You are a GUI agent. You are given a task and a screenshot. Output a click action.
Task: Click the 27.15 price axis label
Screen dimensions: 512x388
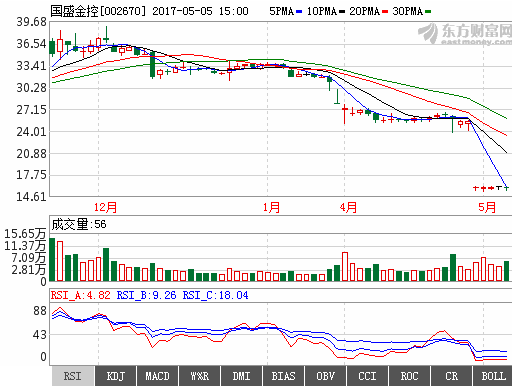point(31,110)
